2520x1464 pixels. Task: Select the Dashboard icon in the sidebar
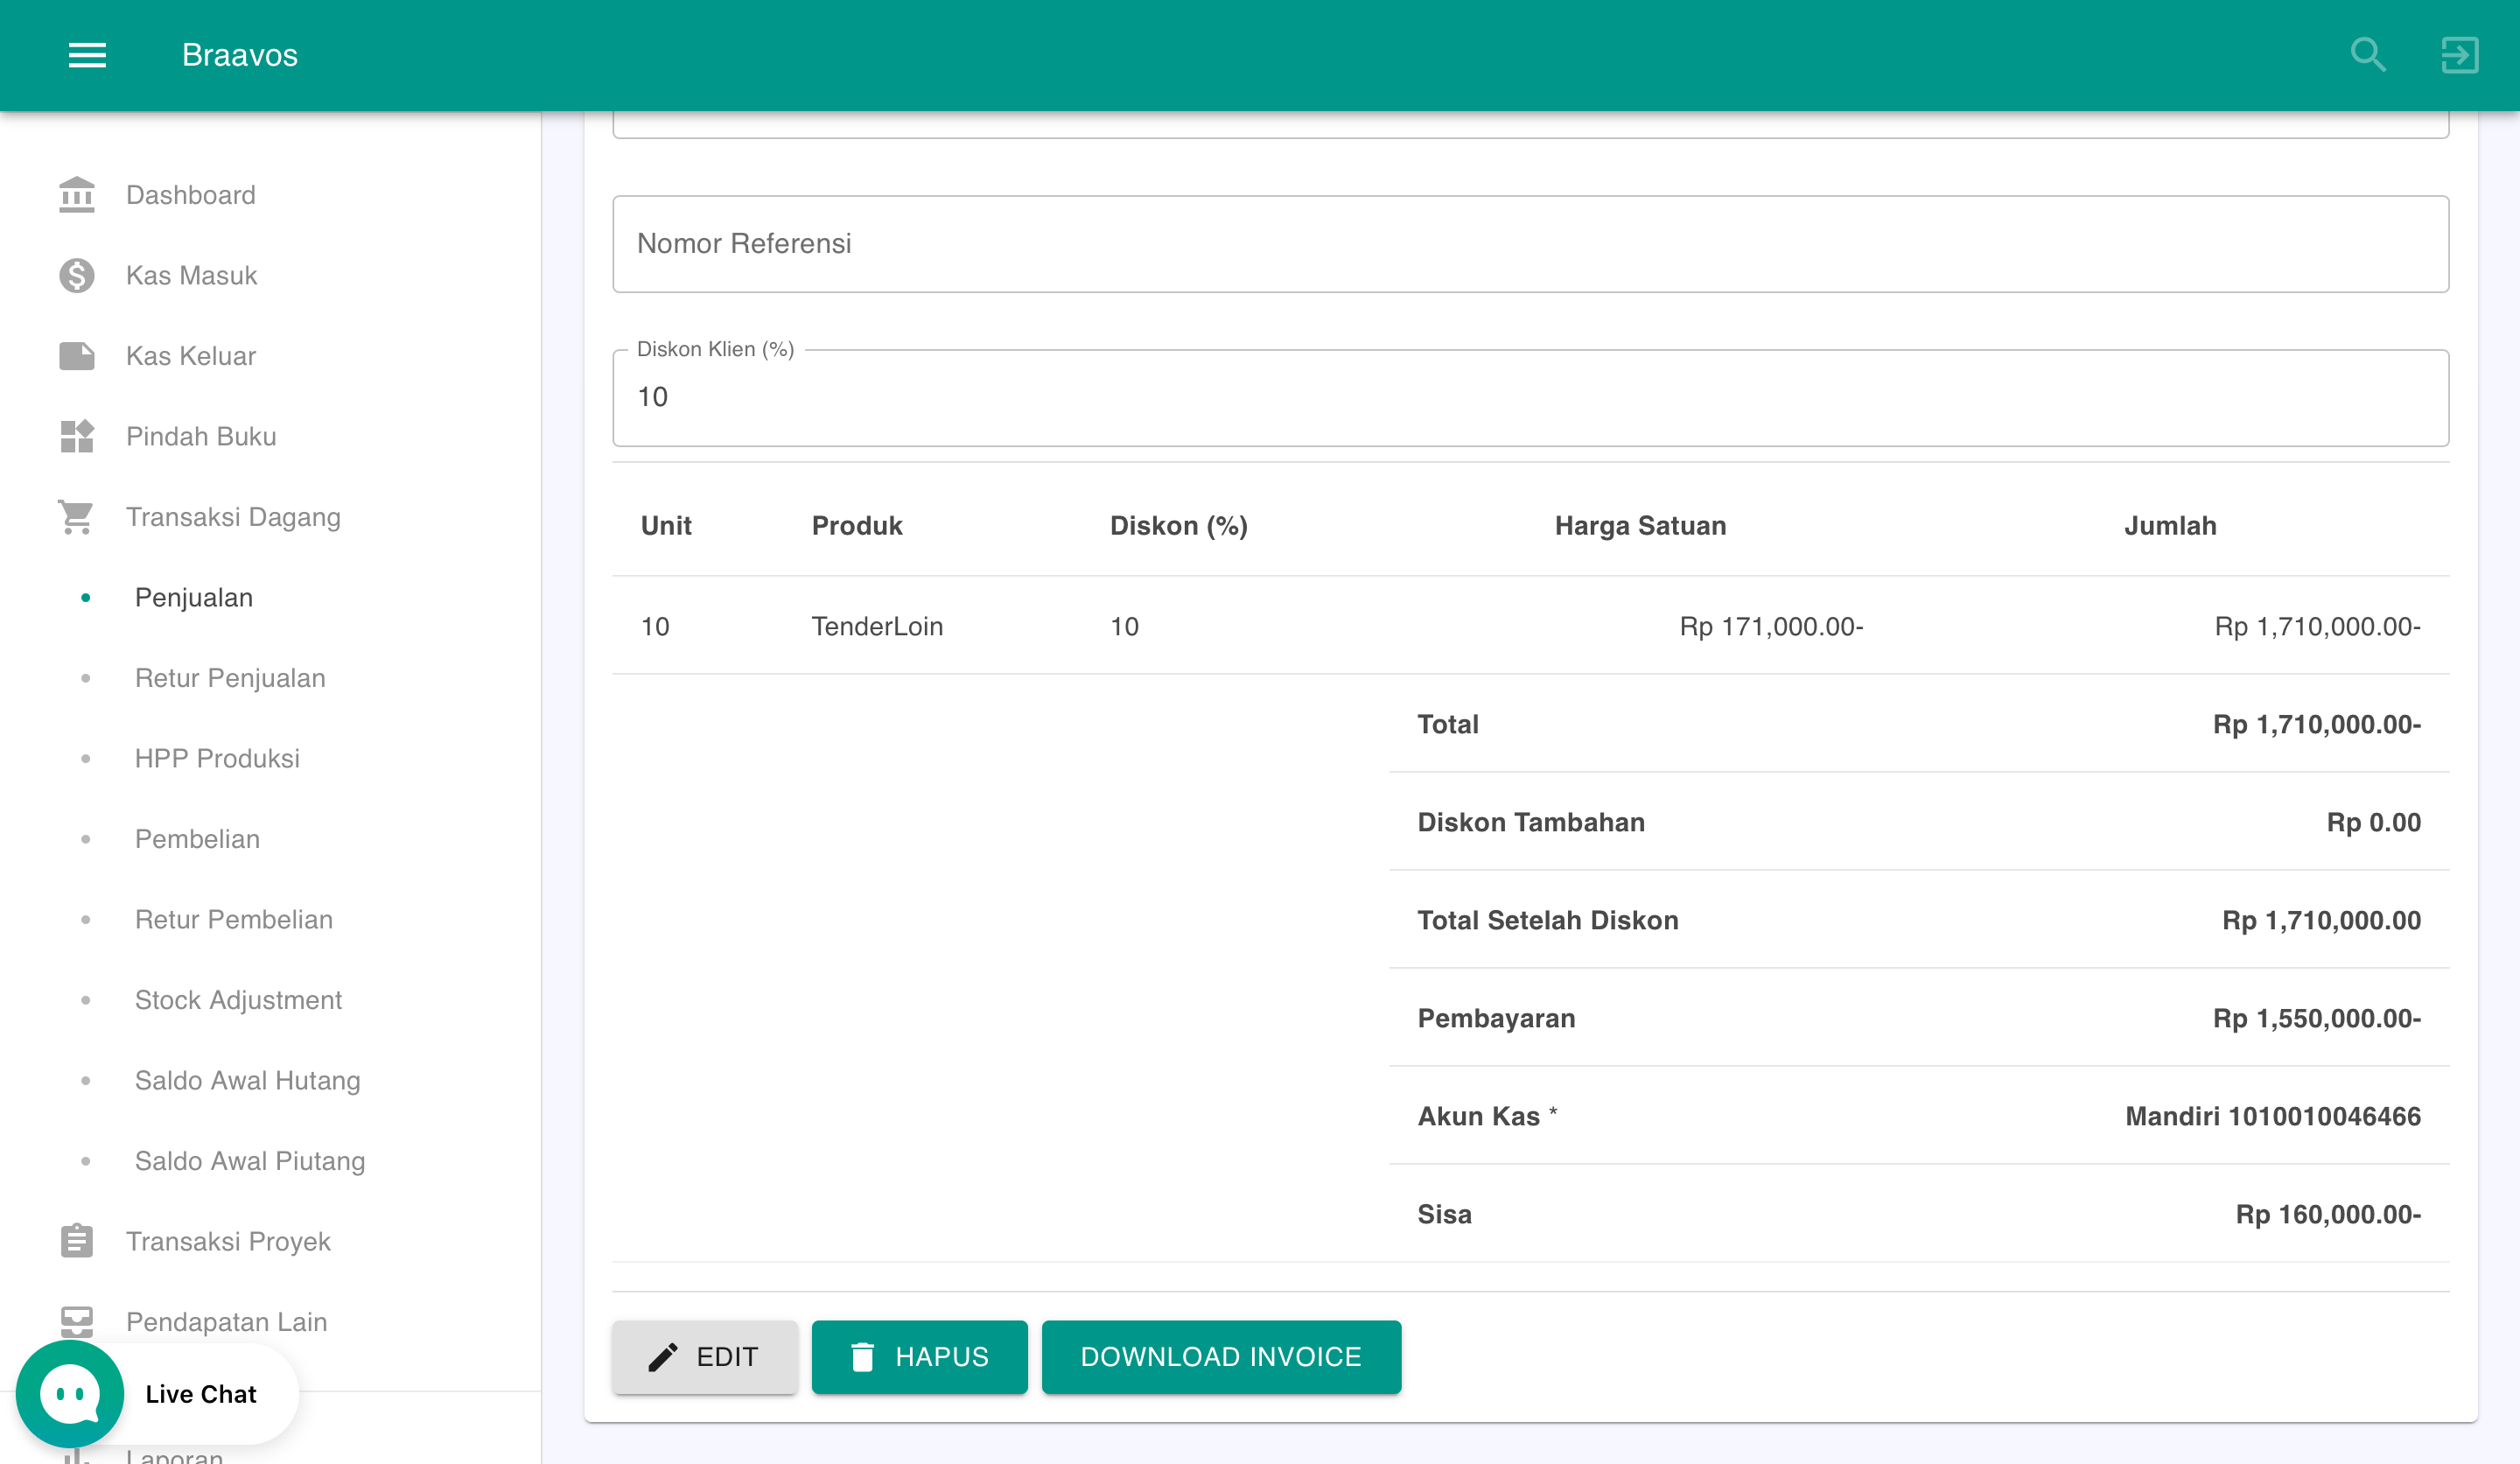(76, 194)
